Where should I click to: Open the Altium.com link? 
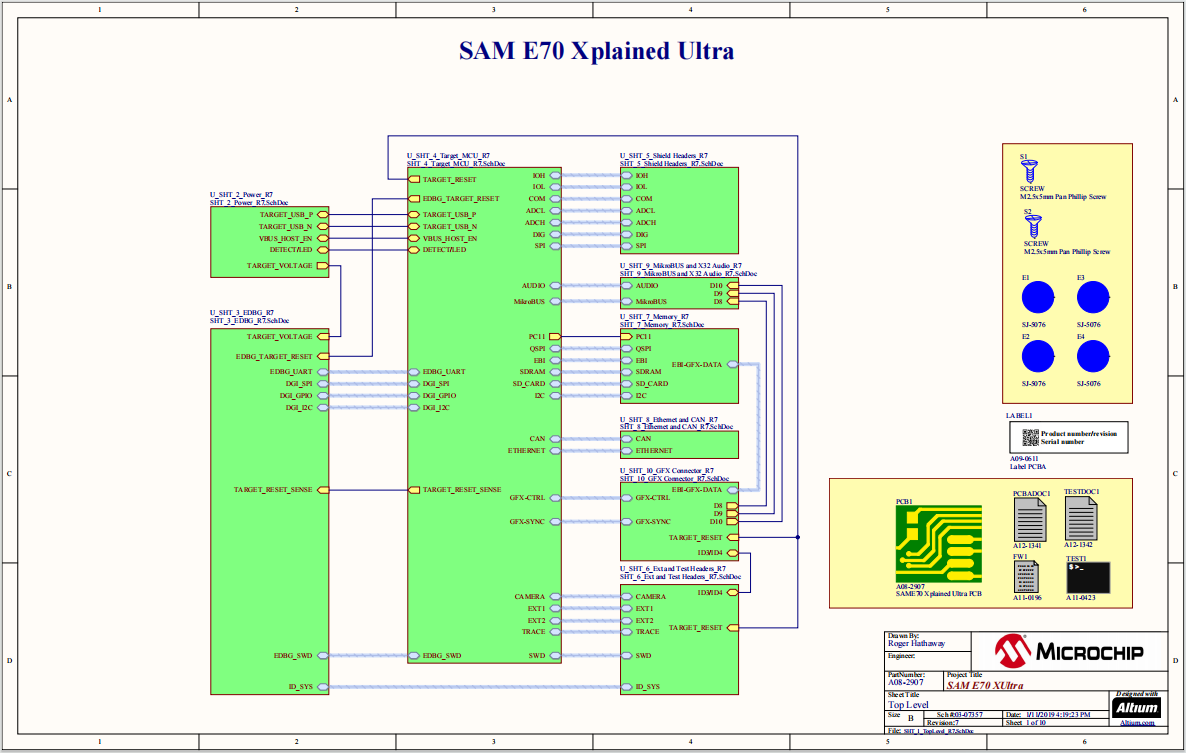[x=1136, y=722]
